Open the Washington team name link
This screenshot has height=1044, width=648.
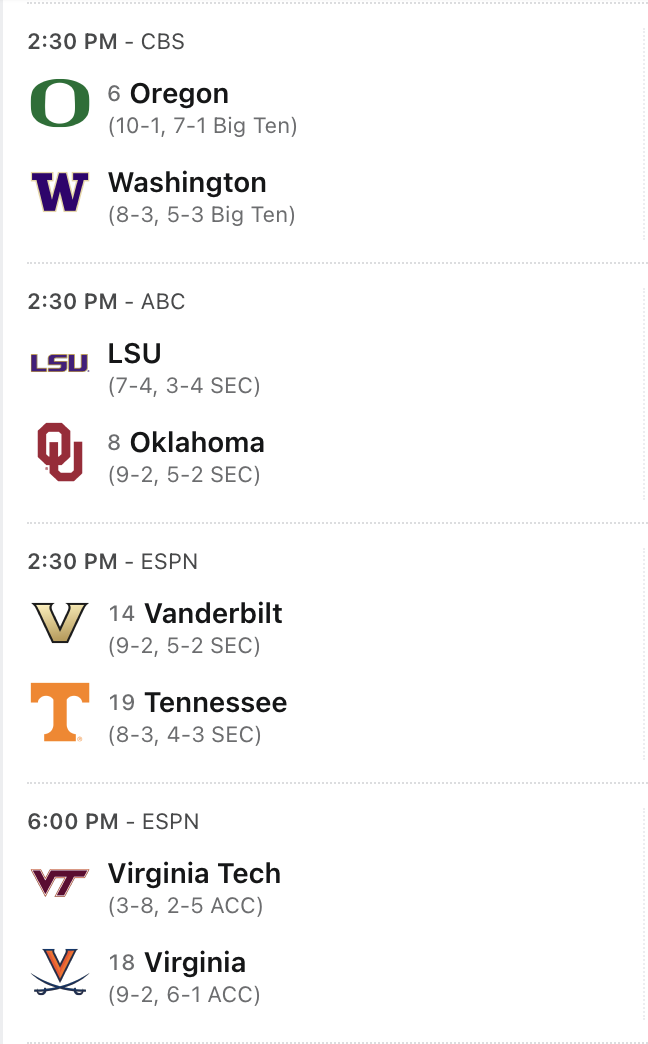187,183
